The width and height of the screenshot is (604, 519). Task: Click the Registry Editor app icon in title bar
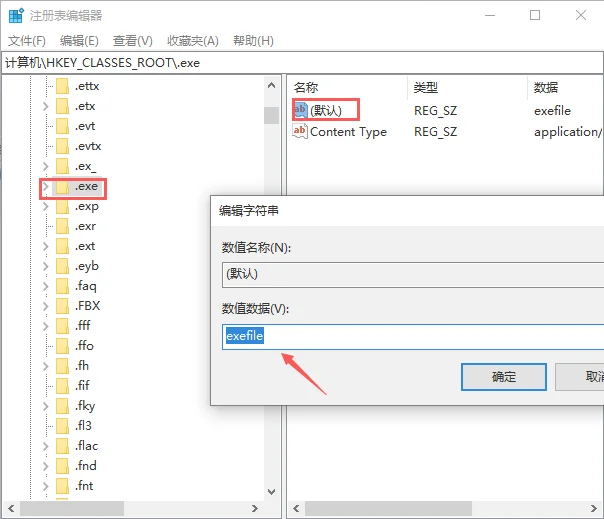pos(17,15)
